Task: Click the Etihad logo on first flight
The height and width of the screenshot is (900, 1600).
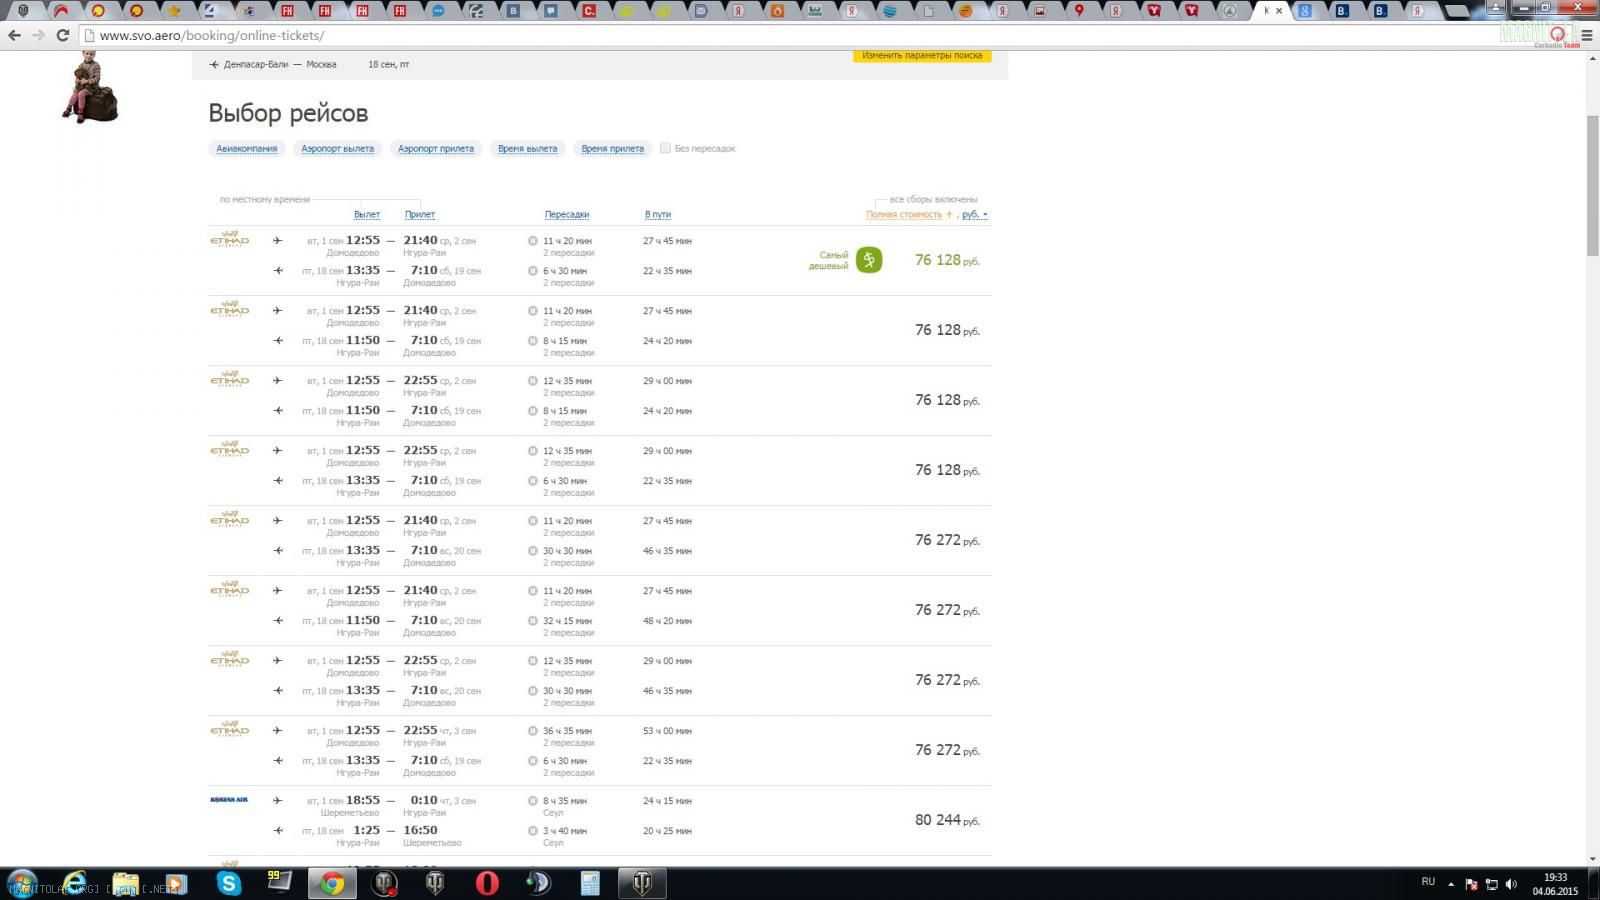Action: click(x=229, y=240)
